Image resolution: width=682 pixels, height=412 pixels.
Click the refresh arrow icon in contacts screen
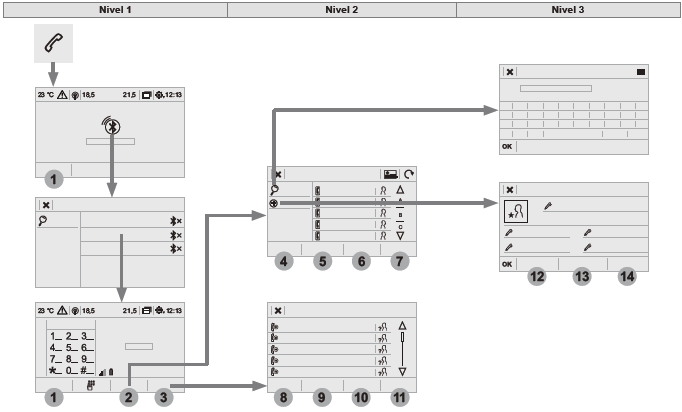coord(409,174)
